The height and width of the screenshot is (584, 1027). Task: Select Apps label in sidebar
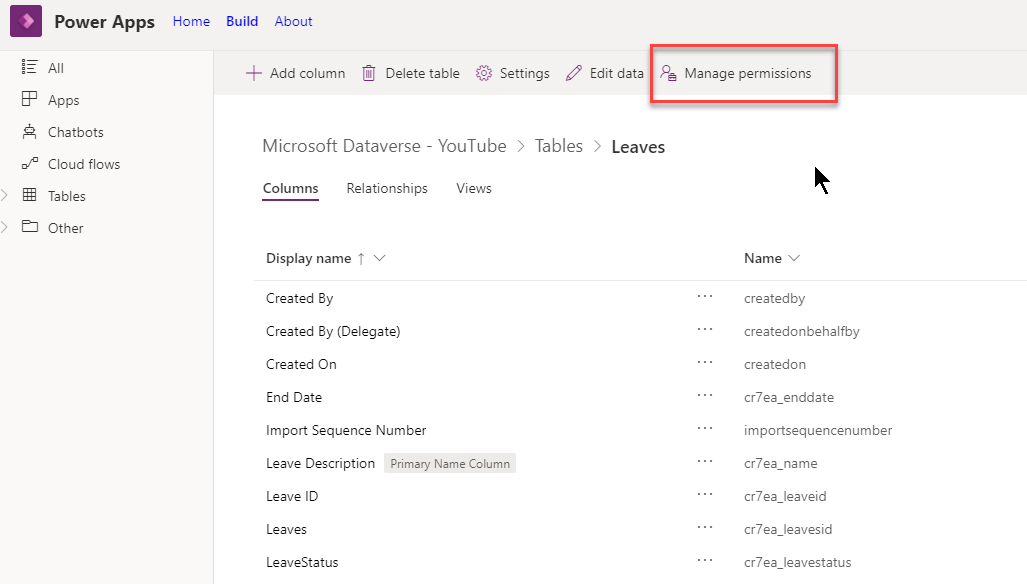click(64, 100)
